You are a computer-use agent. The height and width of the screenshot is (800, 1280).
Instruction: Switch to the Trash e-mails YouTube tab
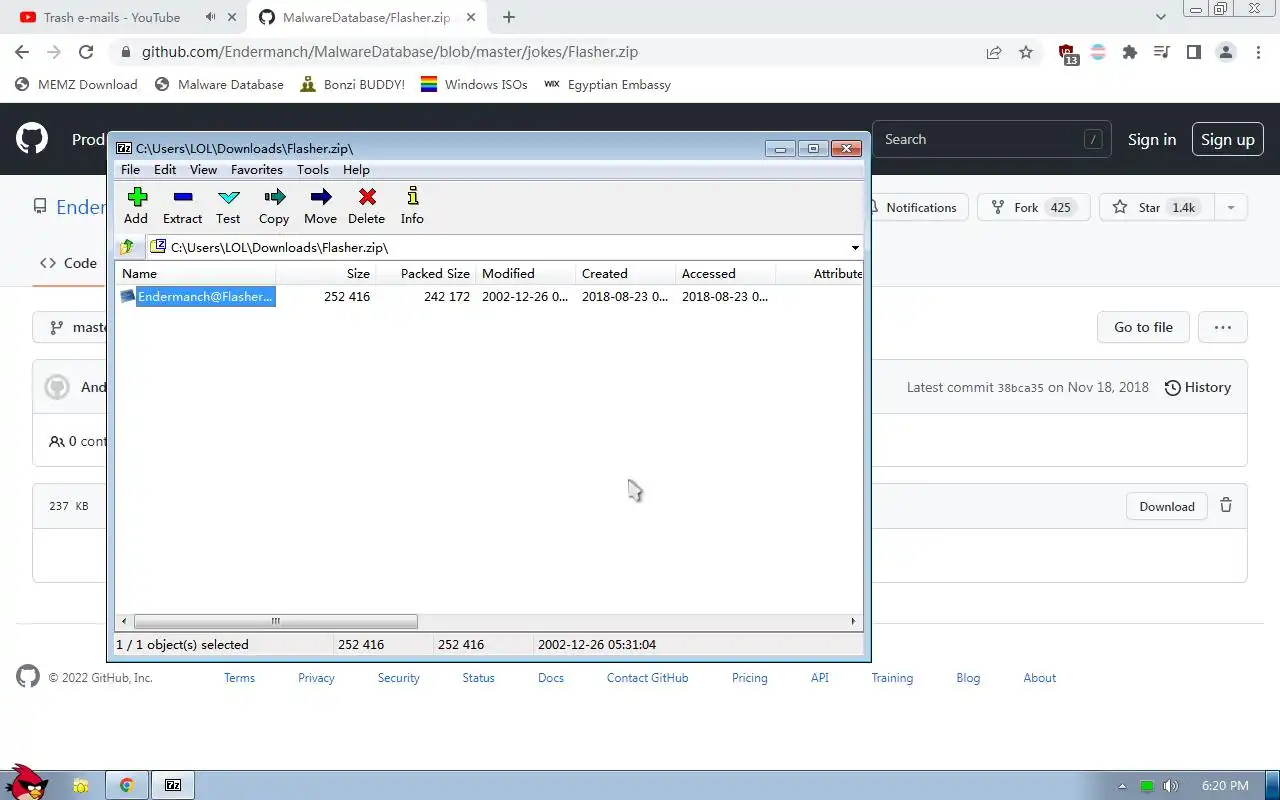click(x=112, y=17)
